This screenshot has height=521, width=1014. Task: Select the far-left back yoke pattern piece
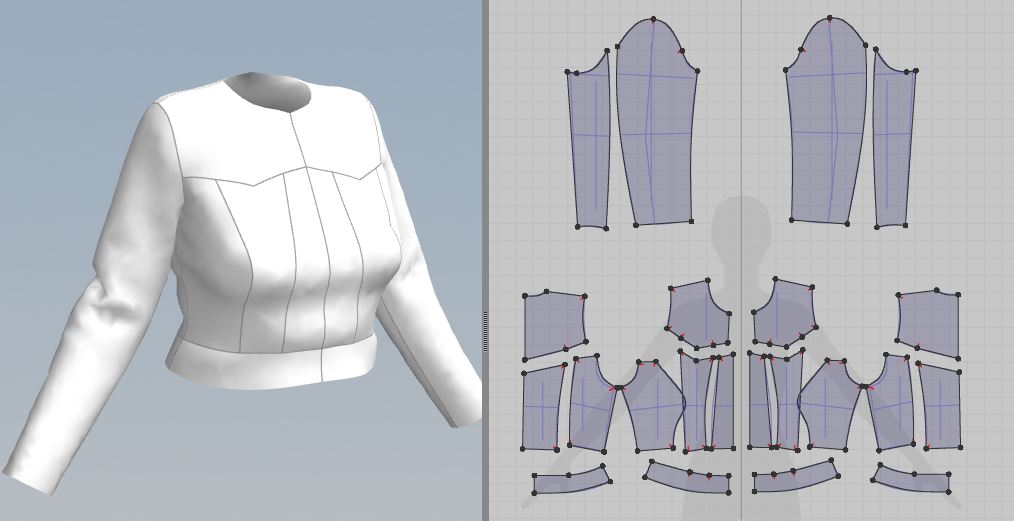coord(555,324)
